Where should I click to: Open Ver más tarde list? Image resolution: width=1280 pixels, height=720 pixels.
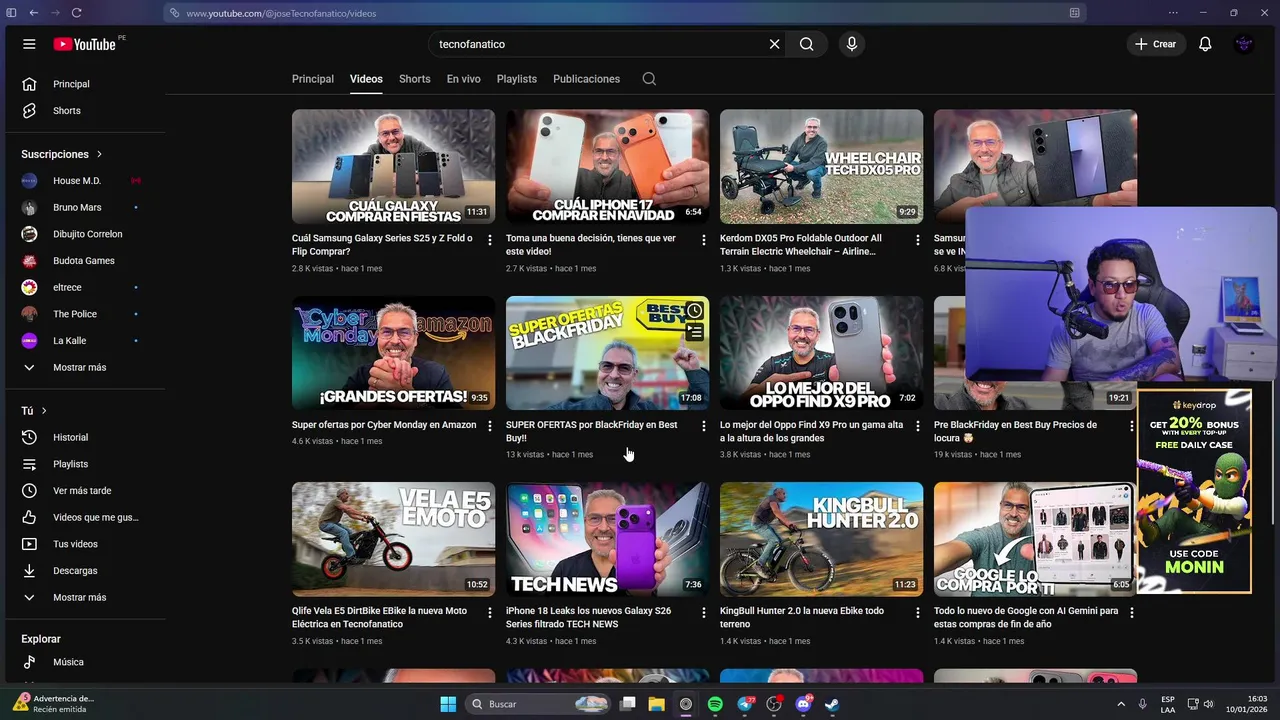tap(83, 491)
